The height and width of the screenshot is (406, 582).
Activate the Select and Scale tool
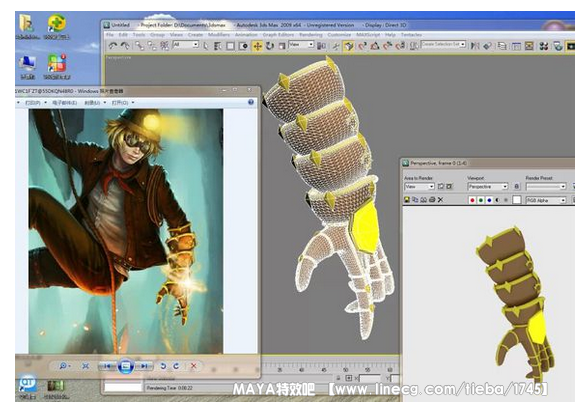pos(282,46)
